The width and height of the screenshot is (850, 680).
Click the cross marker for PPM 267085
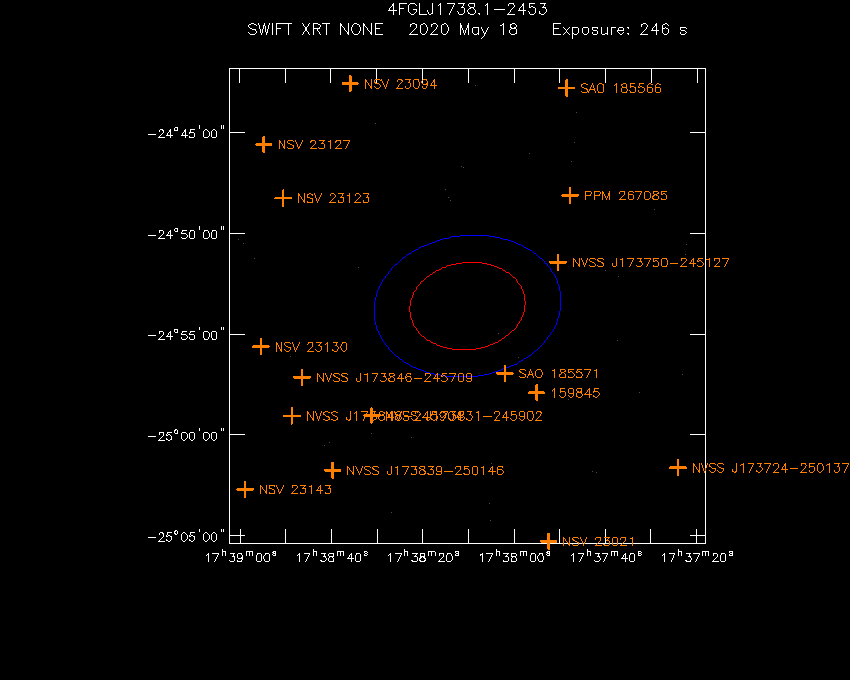[570, 195]
